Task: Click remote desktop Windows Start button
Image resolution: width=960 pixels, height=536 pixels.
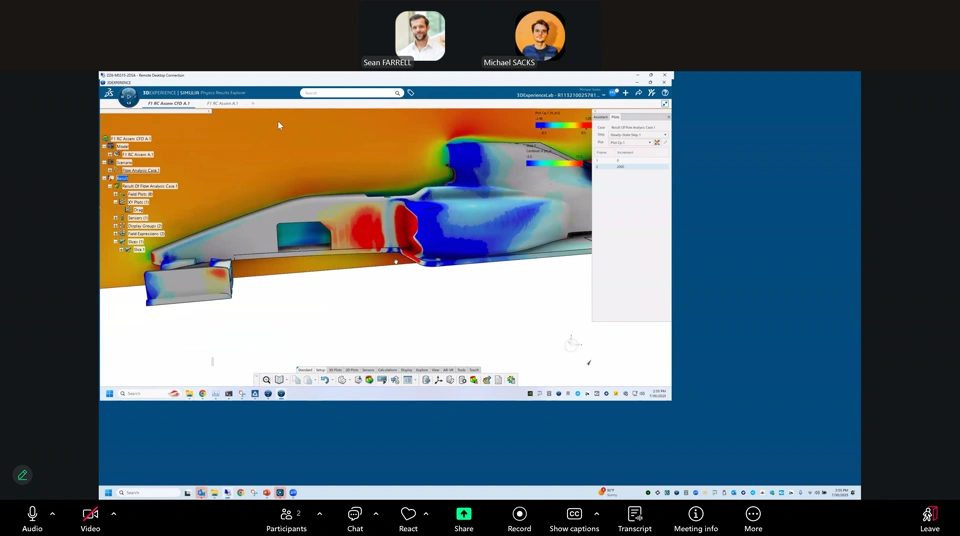Action: pos(110,393)
